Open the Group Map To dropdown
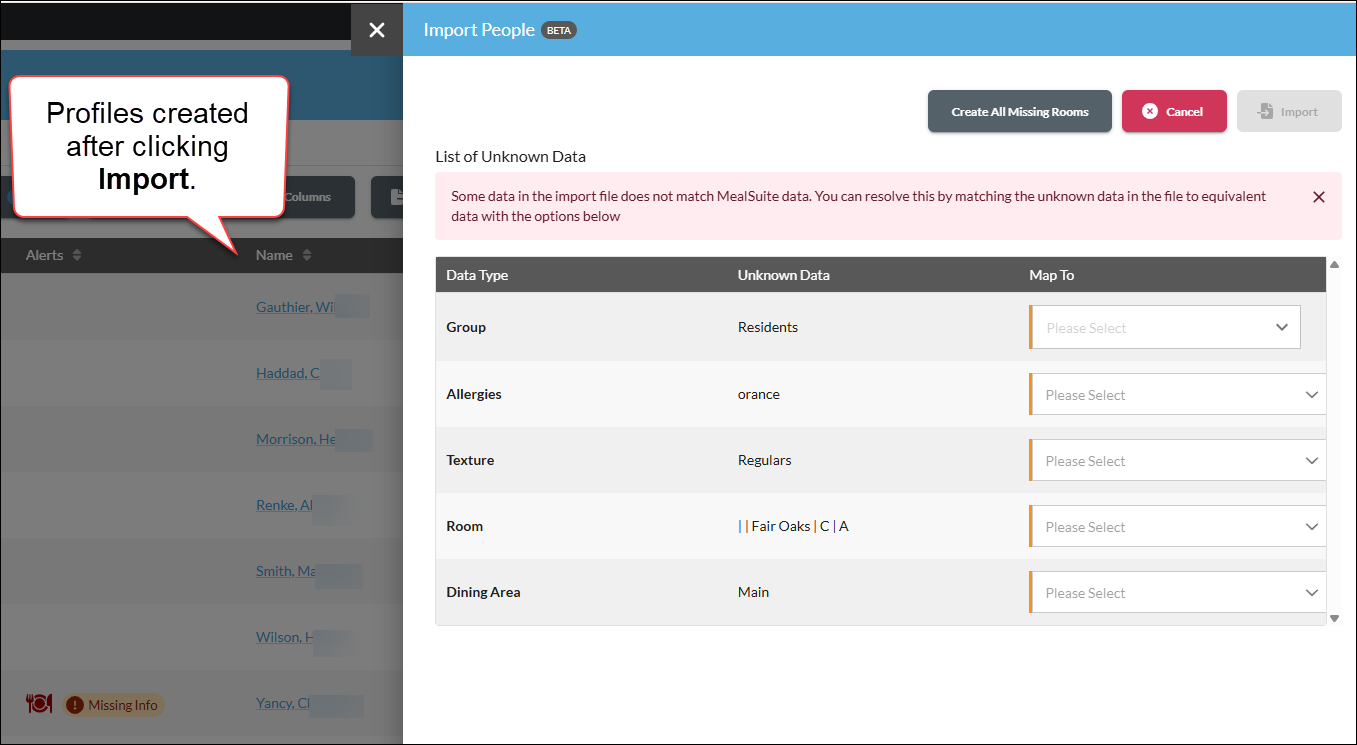Image resolution: width=1357 pixels, height=745 pixels. (1165, 327)
